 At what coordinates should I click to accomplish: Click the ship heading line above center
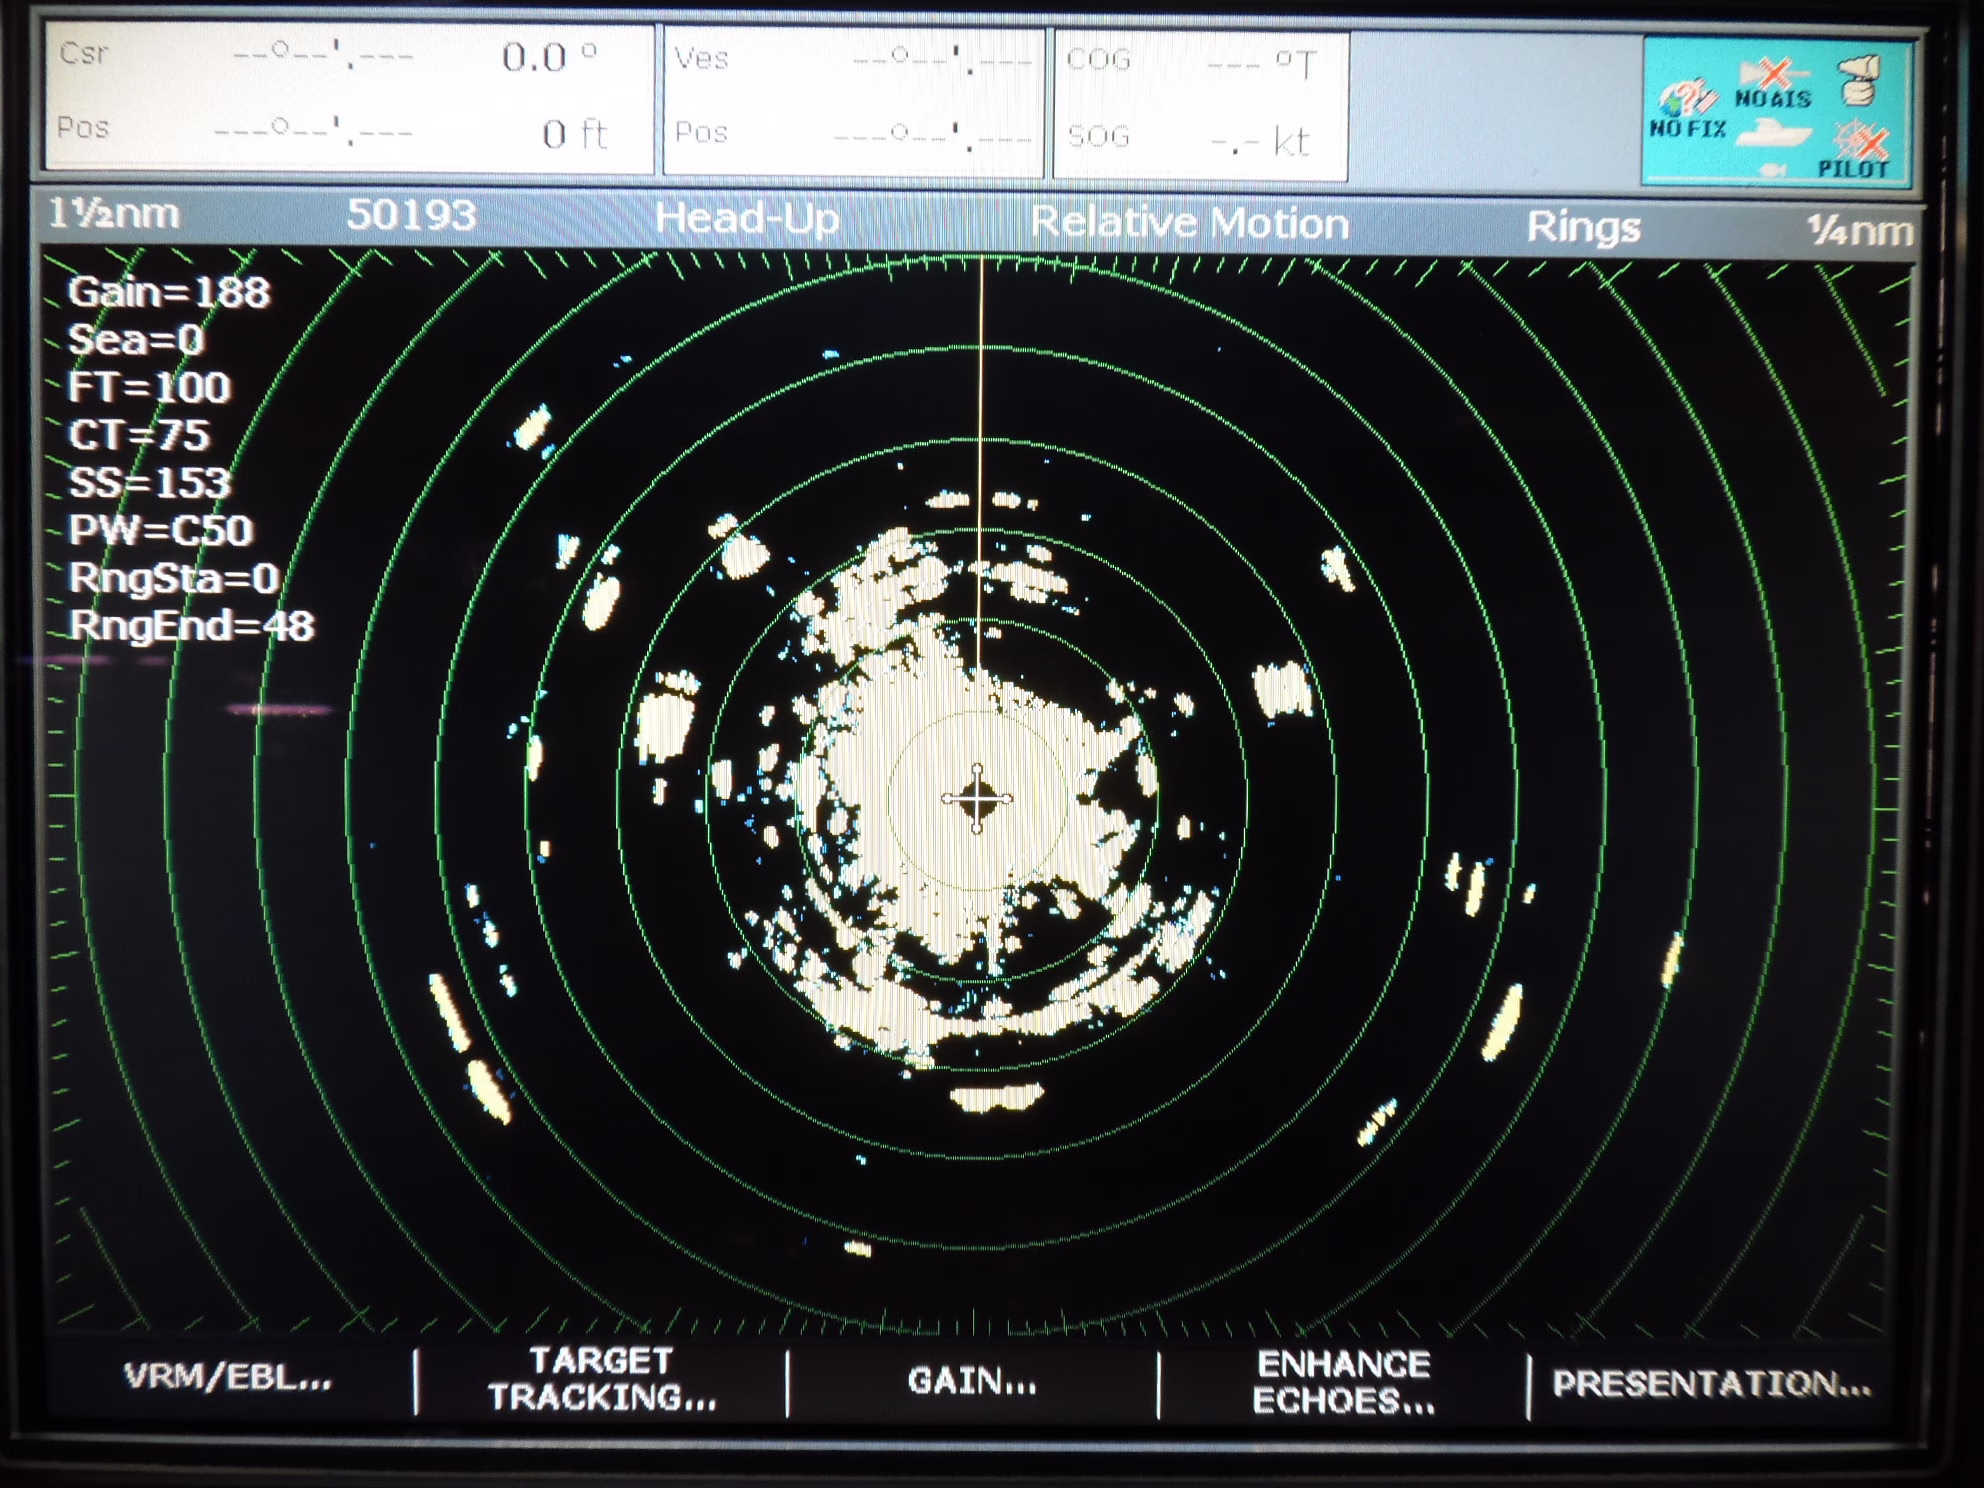pos(981,462)
